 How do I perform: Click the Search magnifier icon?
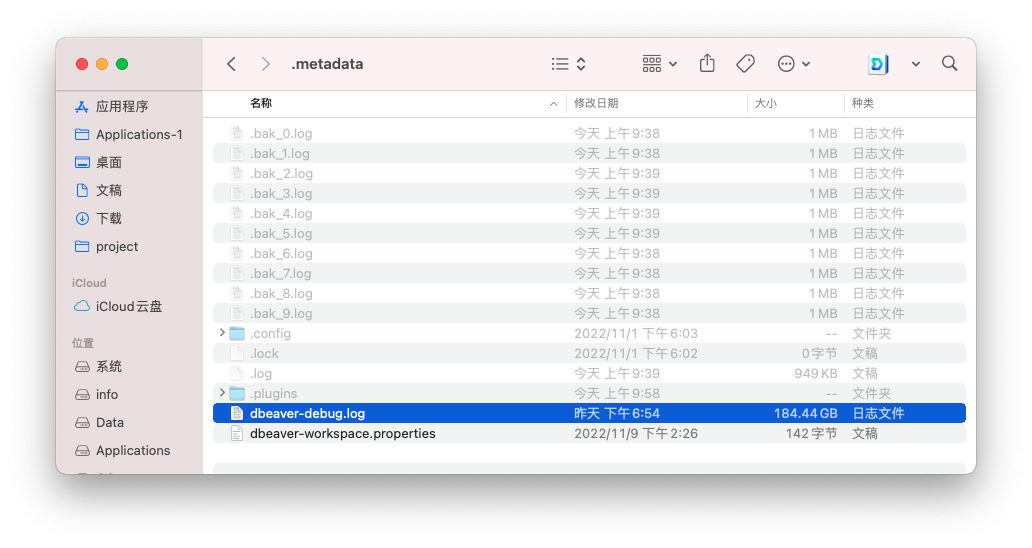[949, 63]
